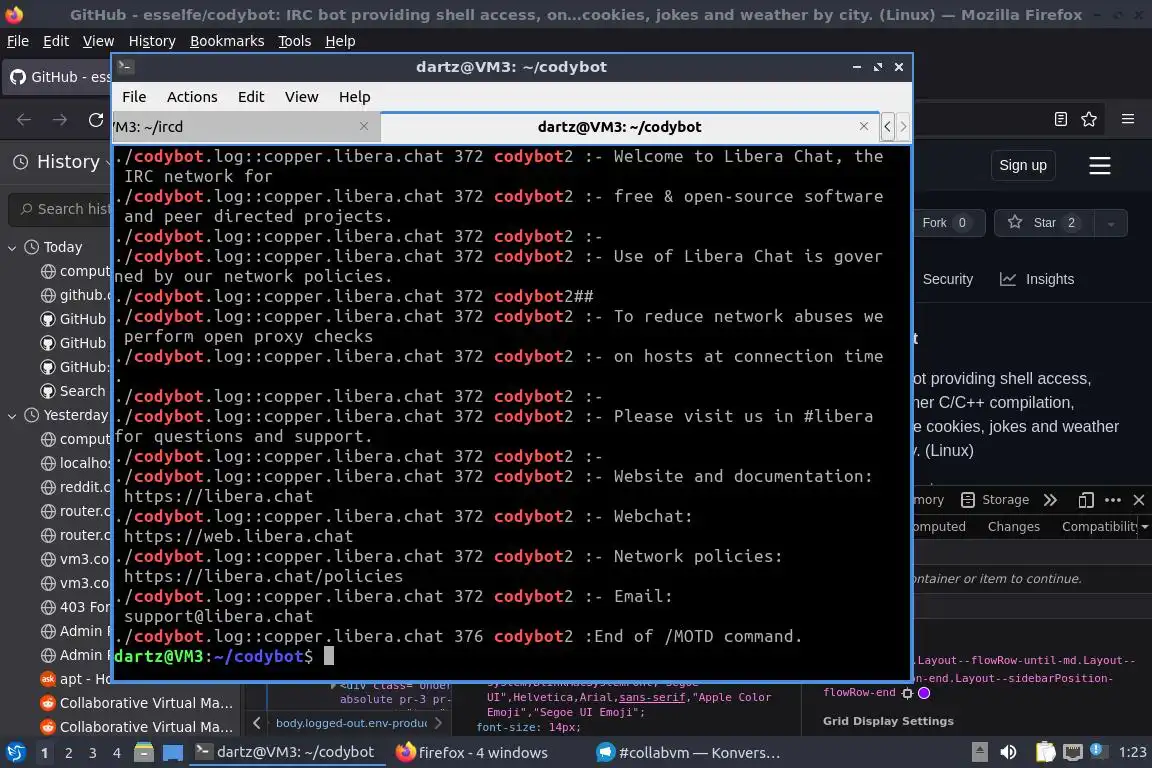Bookmark this page with star icon
This screenshot has width=1152, height=768.
click(1089, 119)
